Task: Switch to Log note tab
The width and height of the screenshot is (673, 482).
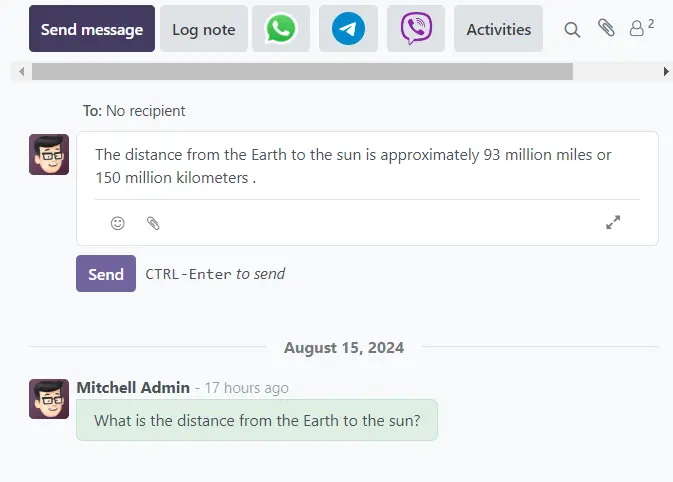Action: pyautogui.click(x=204, y=29)
